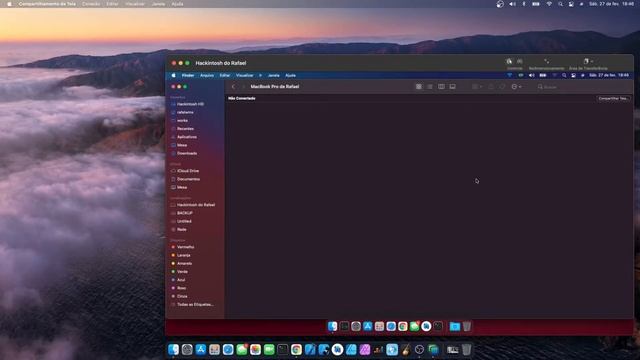Toggle Redimensionamento scaling in Screen Sharing toolbar

coord(547,61)
